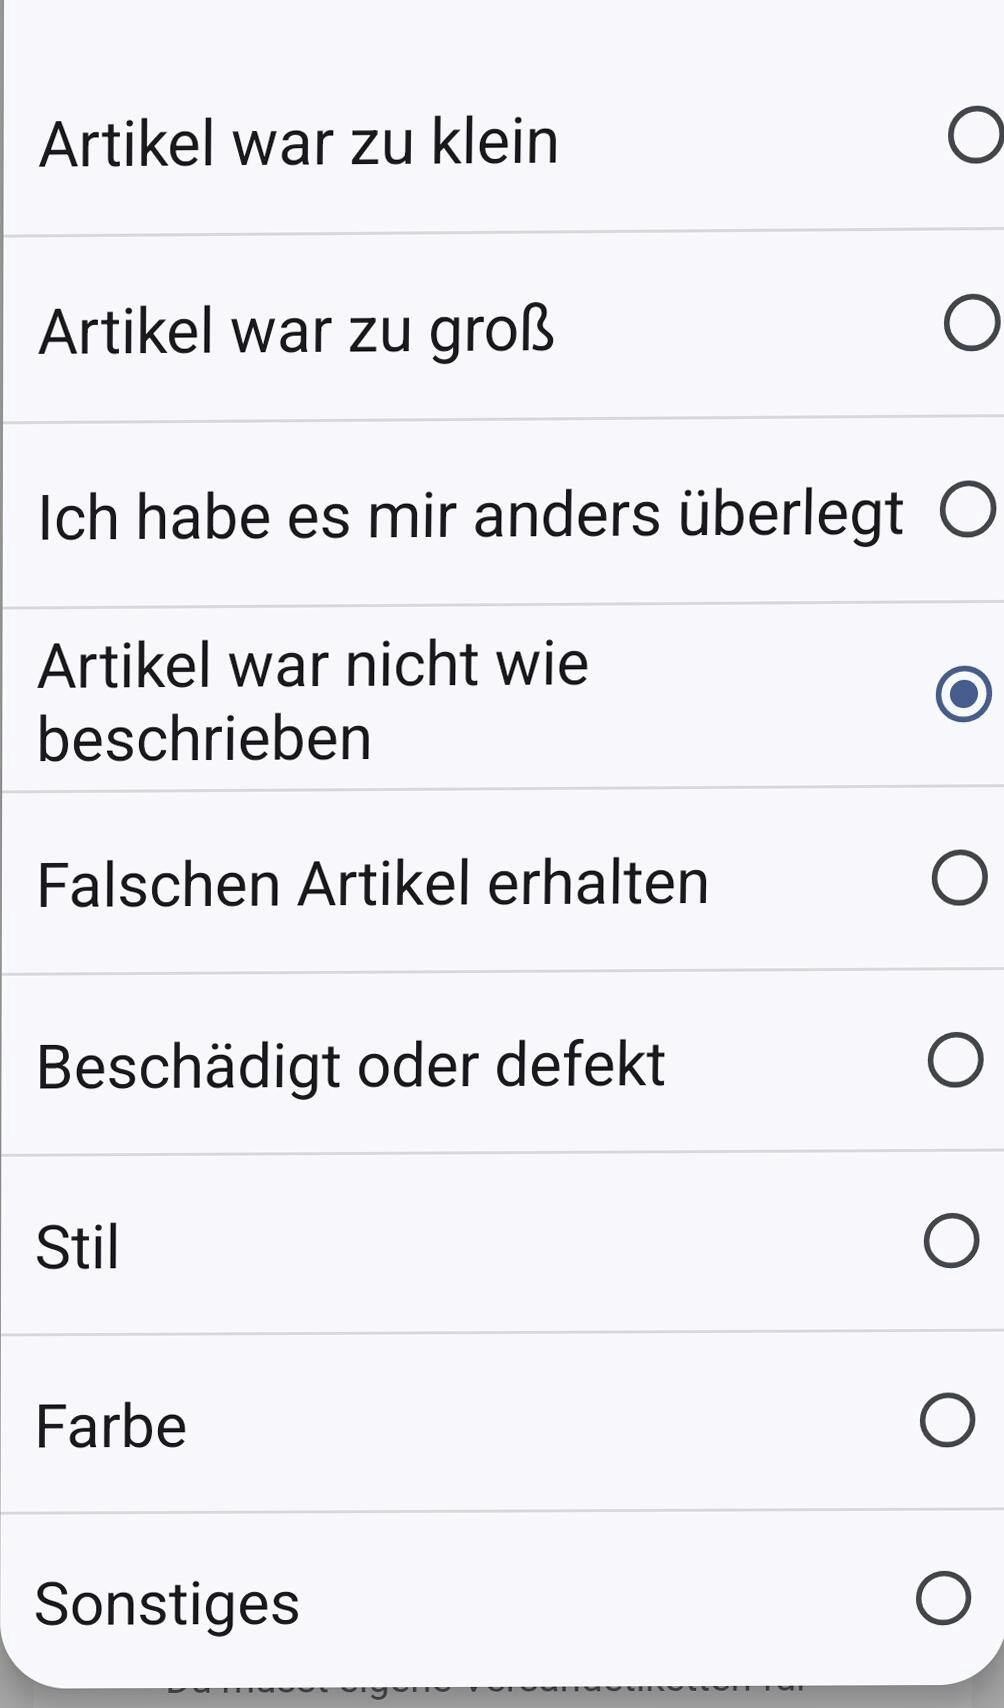Tap the dimmed background text below the sheet

point(486,1695)
